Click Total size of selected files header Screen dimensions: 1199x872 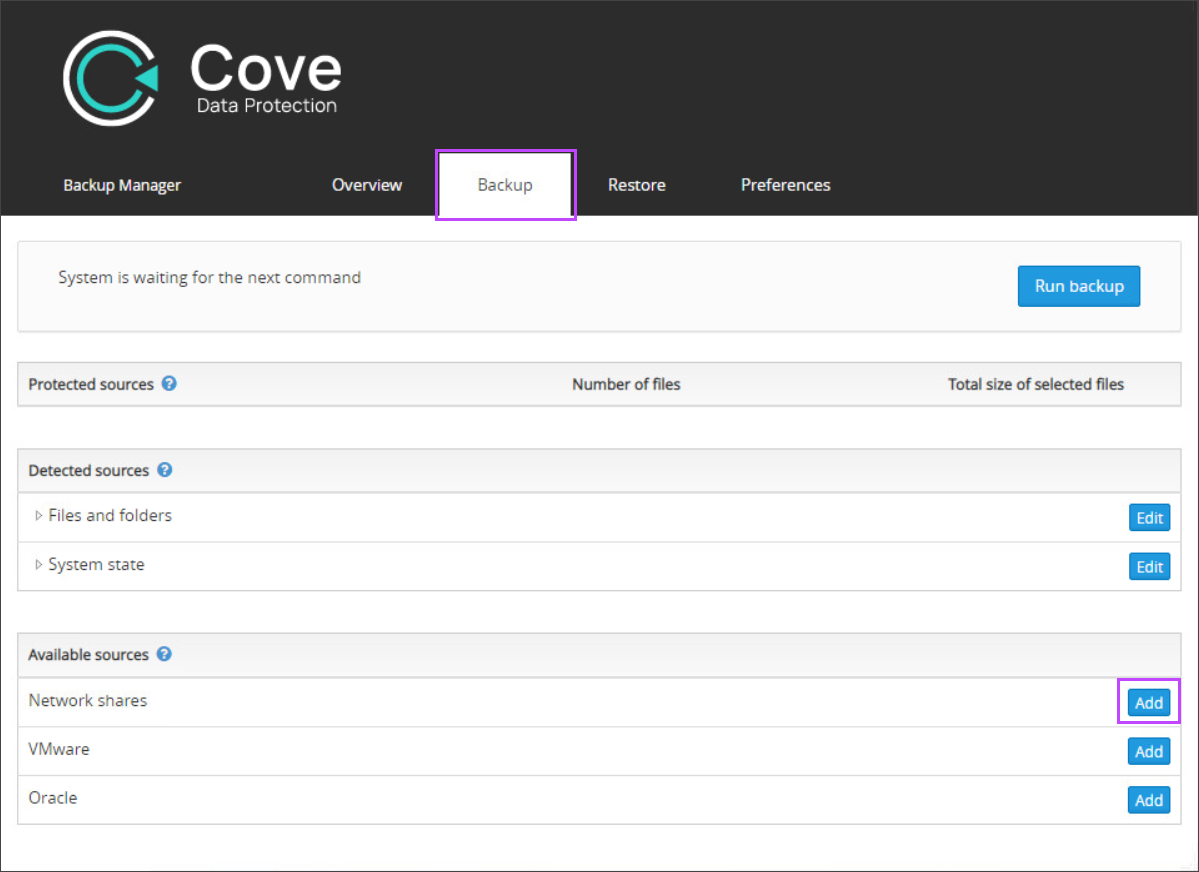[x=1035, y=384]
